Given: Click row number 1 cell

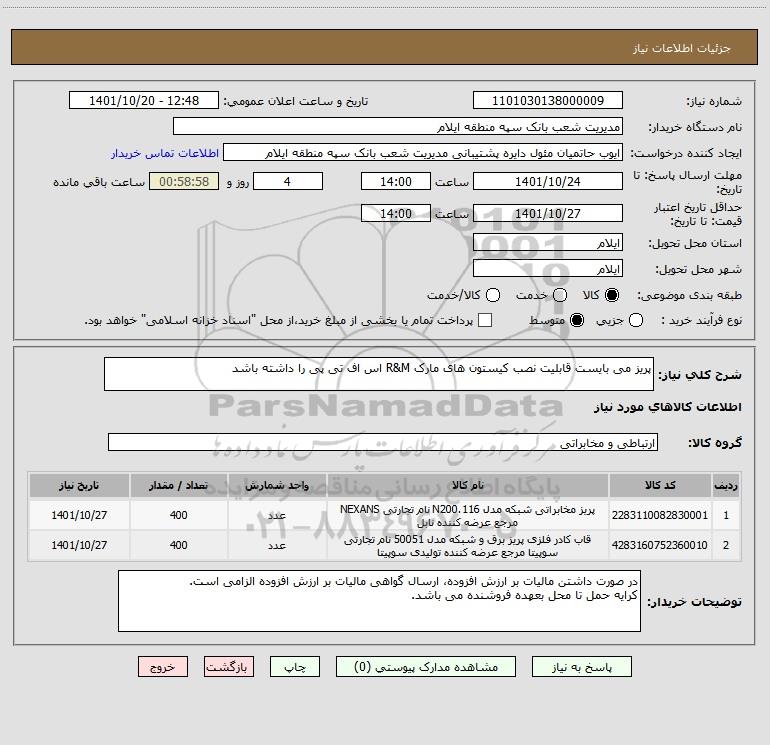Looking at the screenshot, I should coord(726,515).
